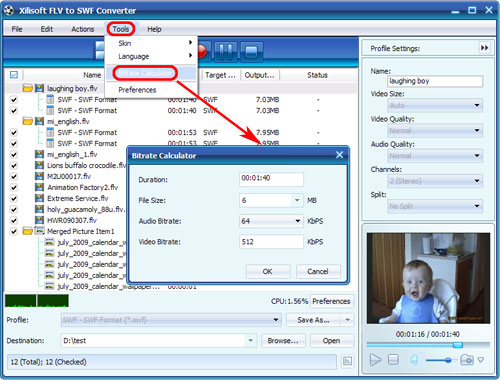Screen dimensions: 500x380
Task: Open the Video Quality dropdown
Action: 435,130
